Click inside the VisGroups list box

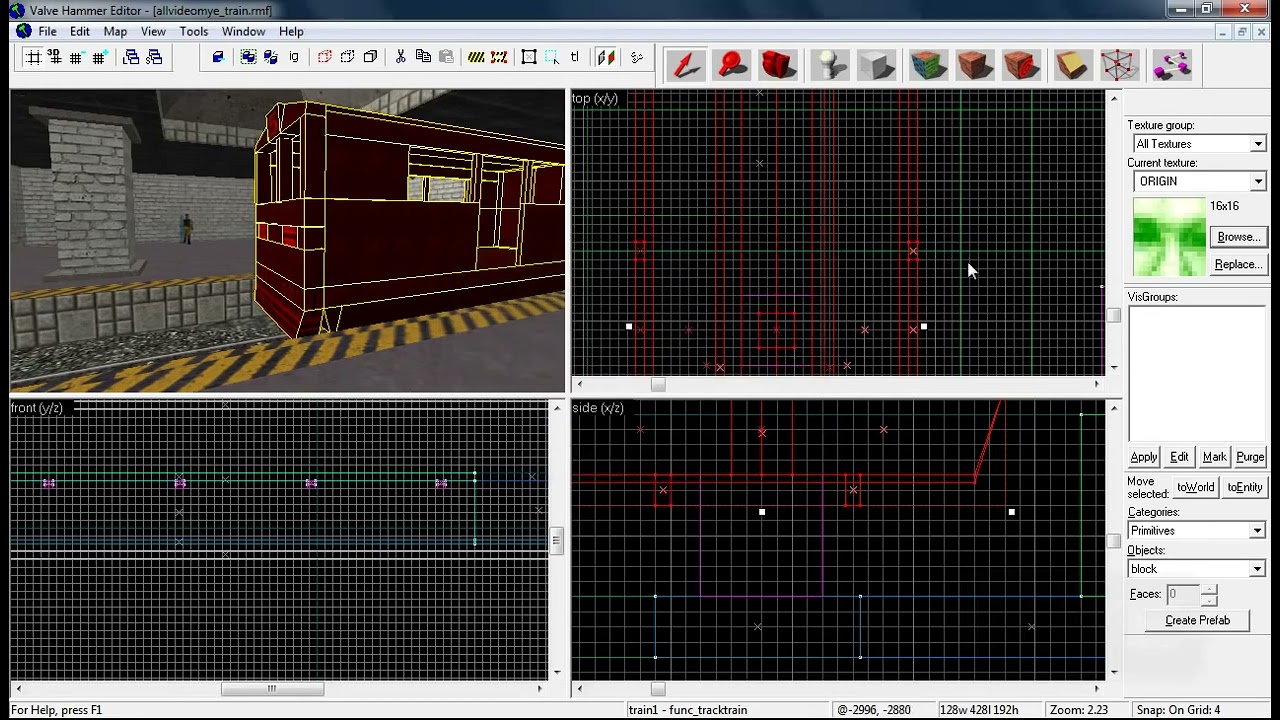coord(1197,374)
